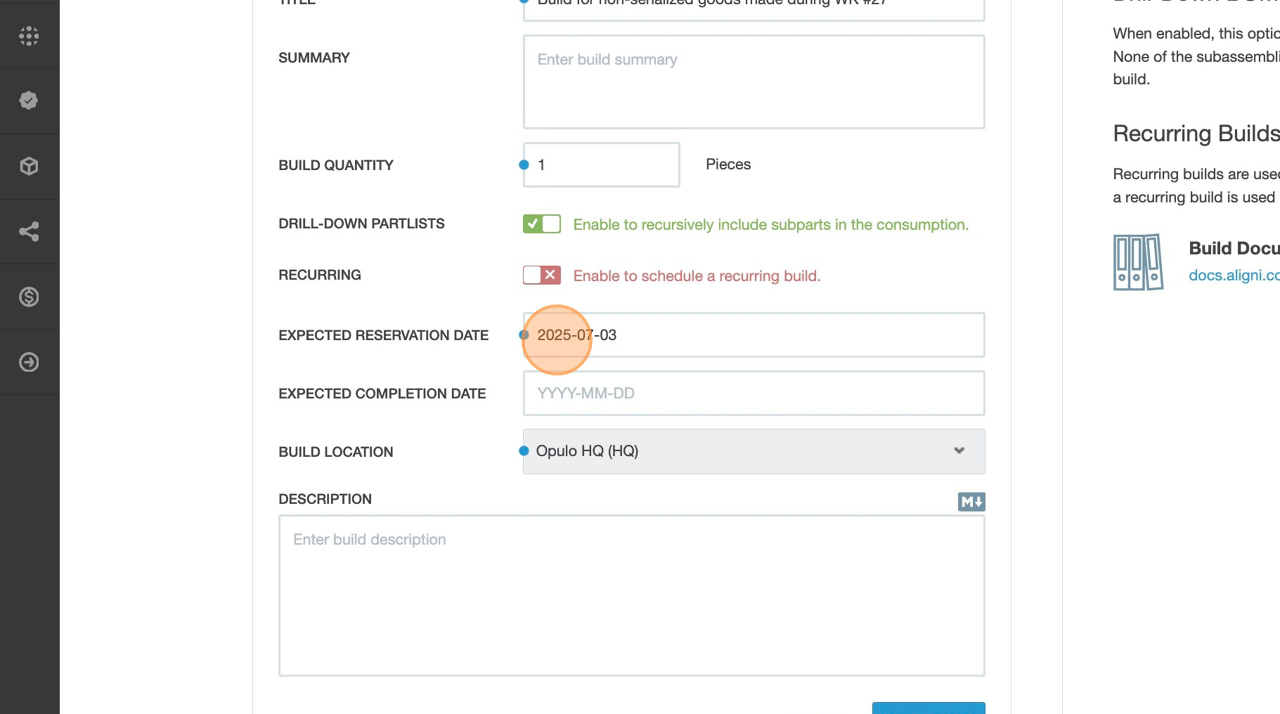The width and height of the screenshot is (1280, 714).
Task: Click the dotted-circle icon in the sidebar
Action: (x=29, y=36)
